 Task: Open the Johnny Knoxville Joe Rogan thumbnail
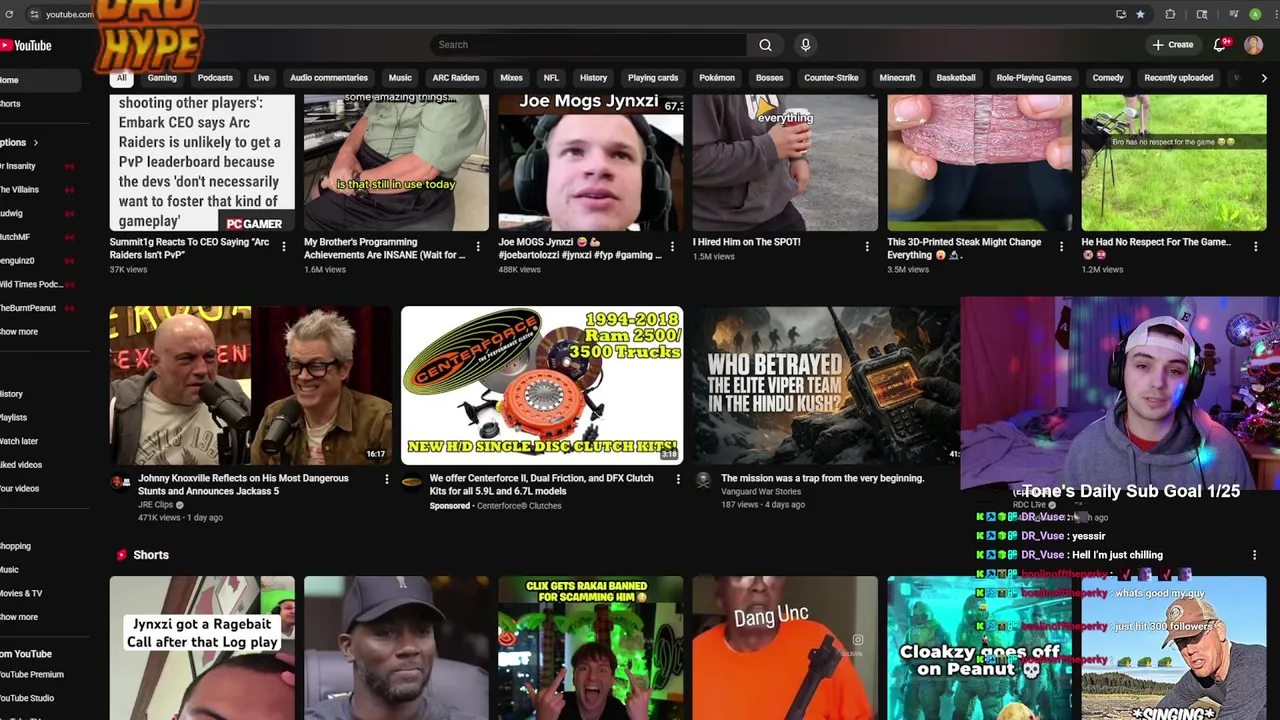[x=251, y=386]
